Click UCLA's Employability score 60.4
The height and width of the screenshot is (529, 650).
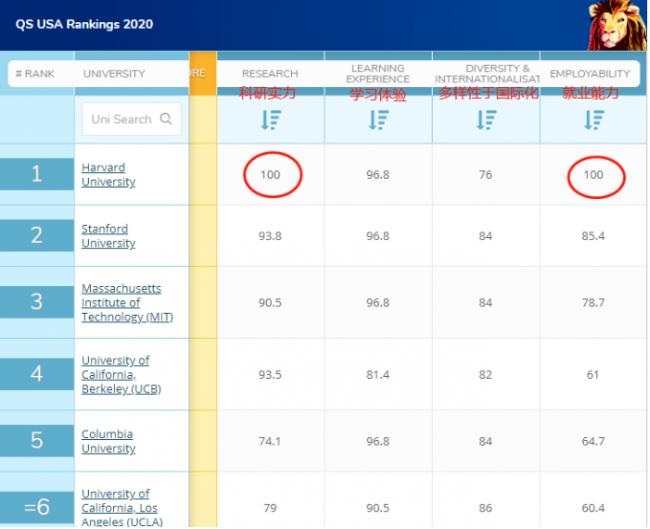point(593,508)
